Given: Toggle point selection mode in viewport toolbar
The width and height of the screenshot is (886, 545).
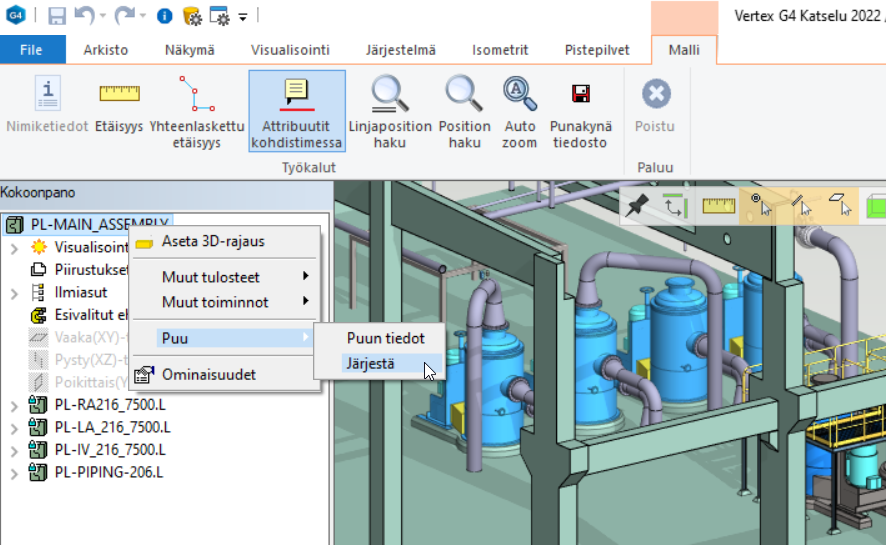Looking at the screenshot, I should pos(760,206).
